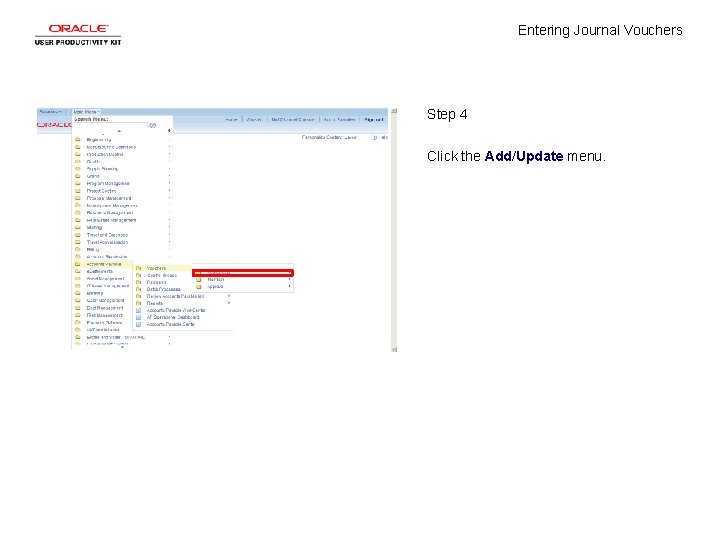Click the Reports folder icon
The image size is (720, 540).
pyautogui.click(x=139, y=304)
